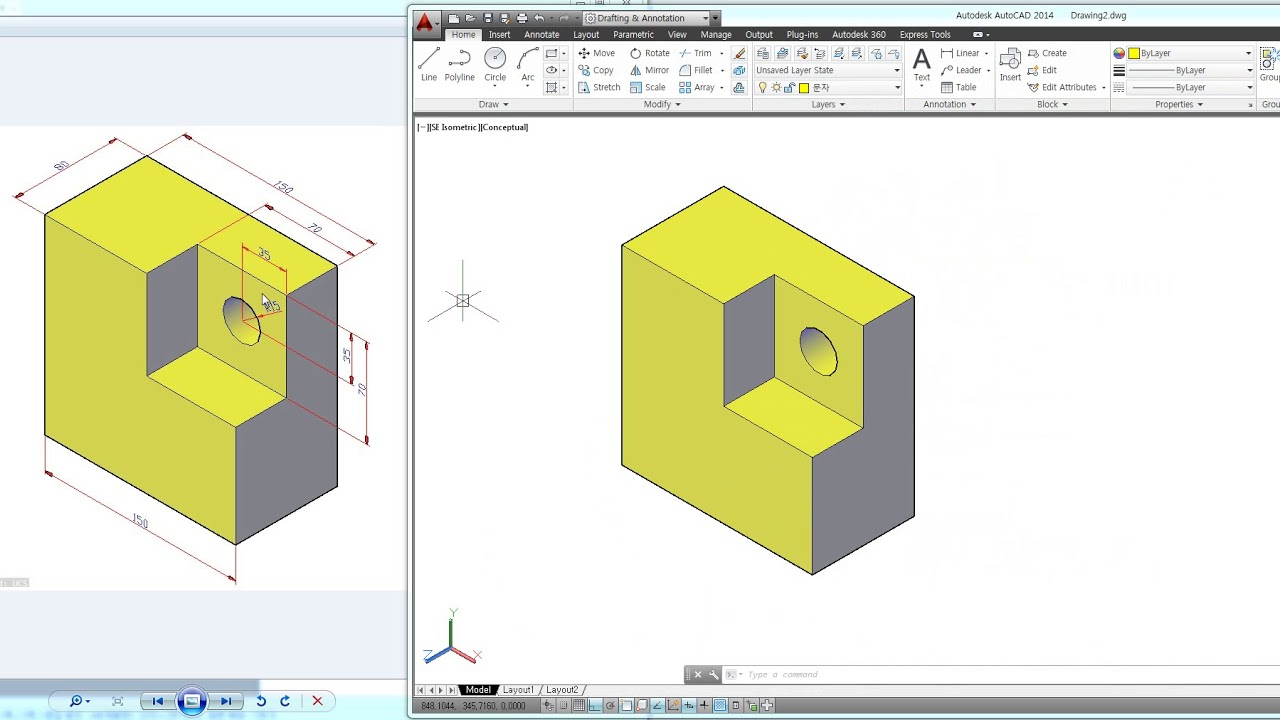Expand the Modify panel
The width and height of the screenshot is (1280, 720).
pos(662,104)
